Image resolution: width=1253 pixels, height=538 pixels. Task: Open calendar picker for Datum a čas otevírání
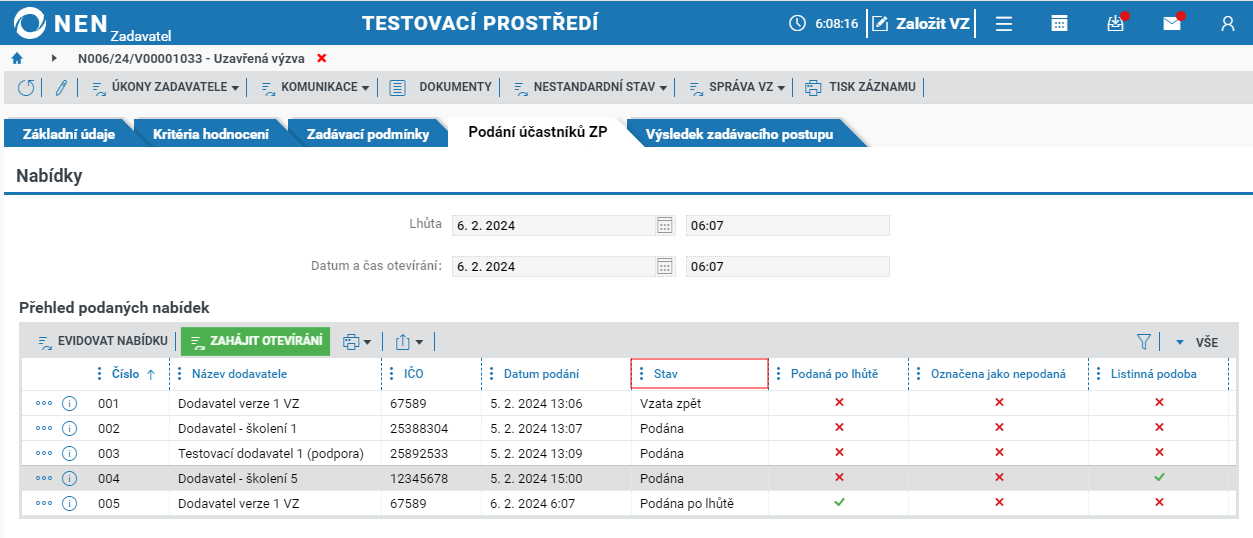tap(665, 267)
